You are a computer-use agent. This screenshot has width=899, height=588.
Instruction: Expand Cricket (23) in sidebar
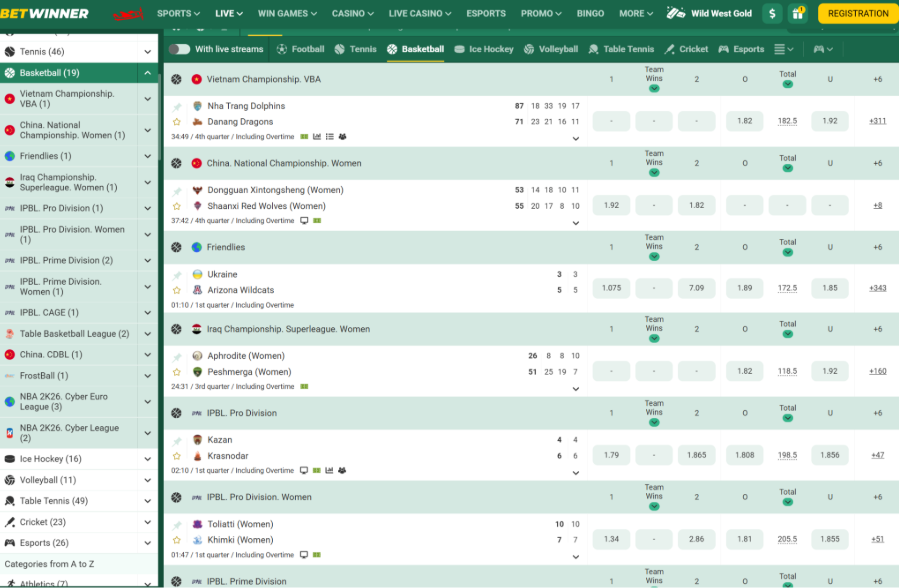[x=147, y=522]
